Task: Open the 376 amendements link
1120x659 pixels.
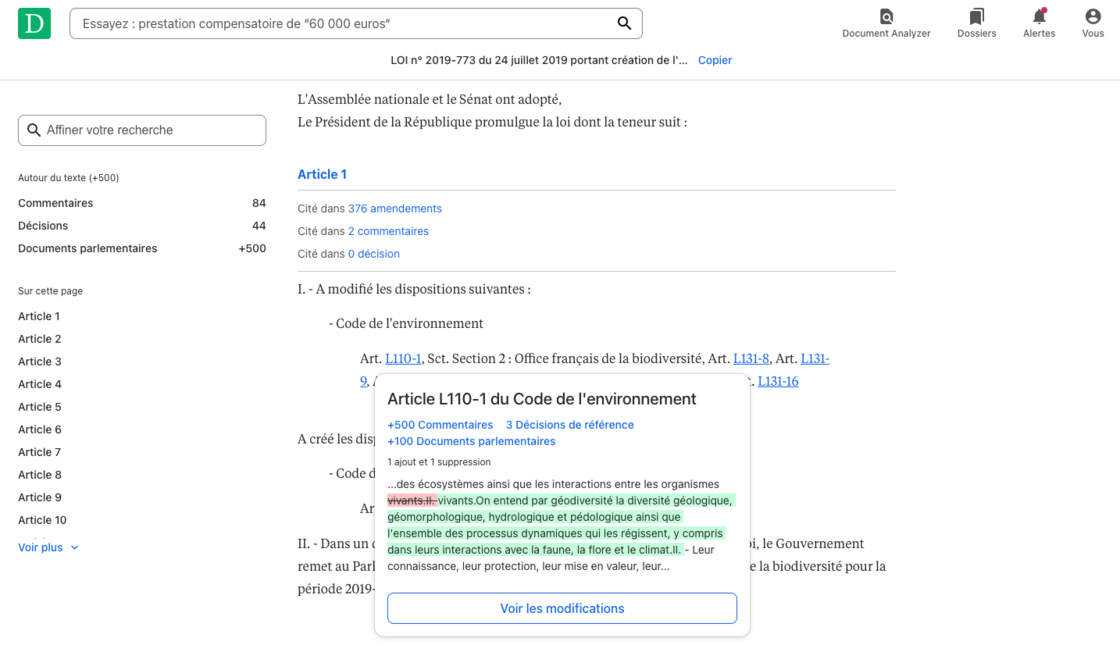Action: point(394,208)
